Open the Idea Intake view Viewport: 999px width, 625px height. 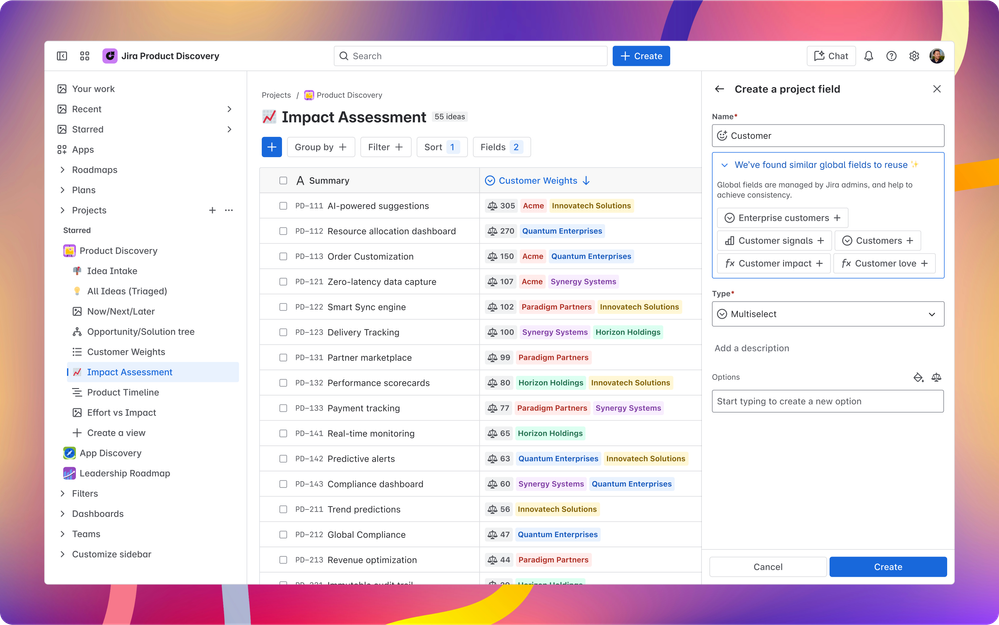point(112,271)
